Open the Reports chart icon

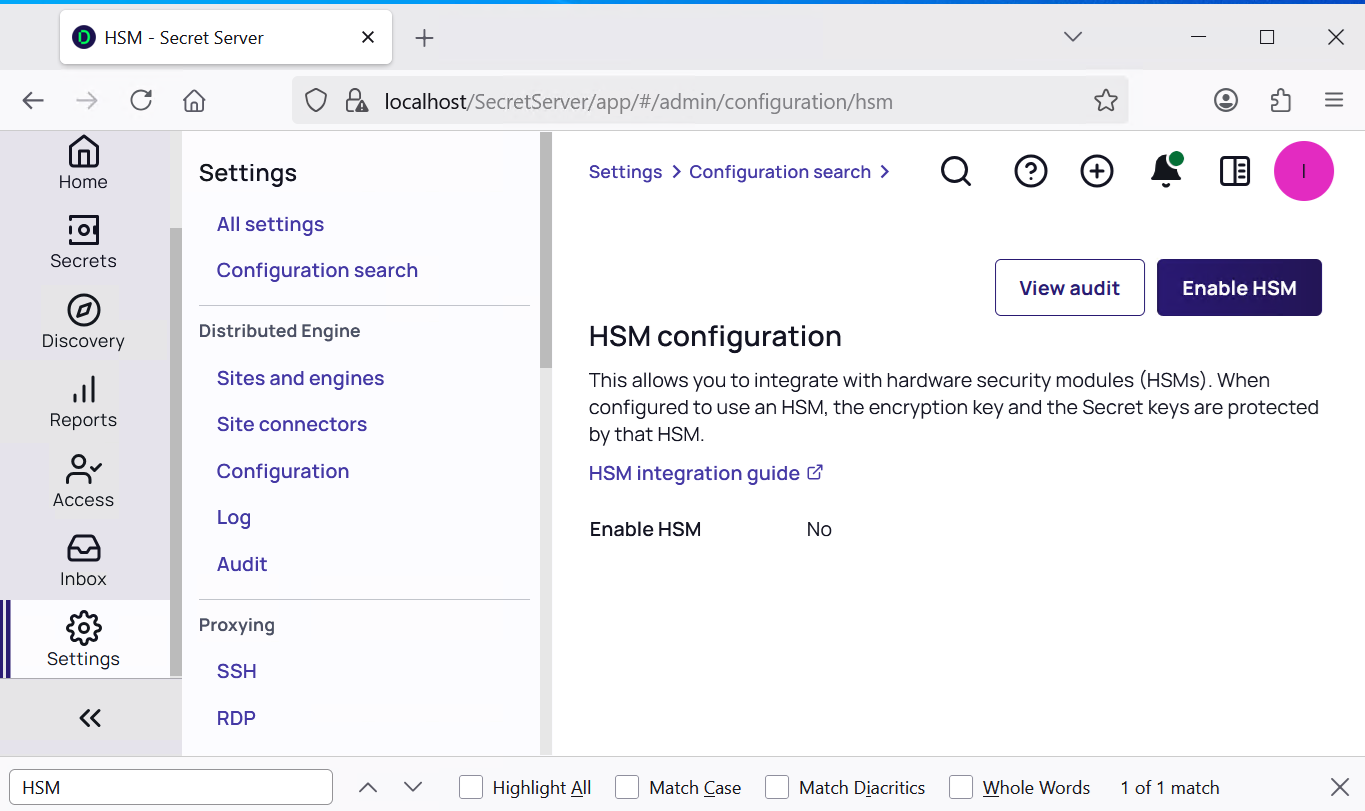pyautogui.click(x=83, y=390)
